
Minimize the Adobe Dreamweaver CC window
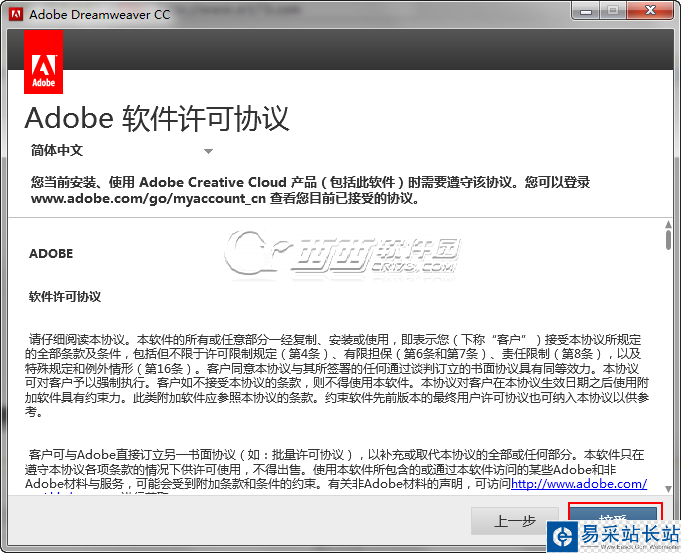(x=586, y=10)
